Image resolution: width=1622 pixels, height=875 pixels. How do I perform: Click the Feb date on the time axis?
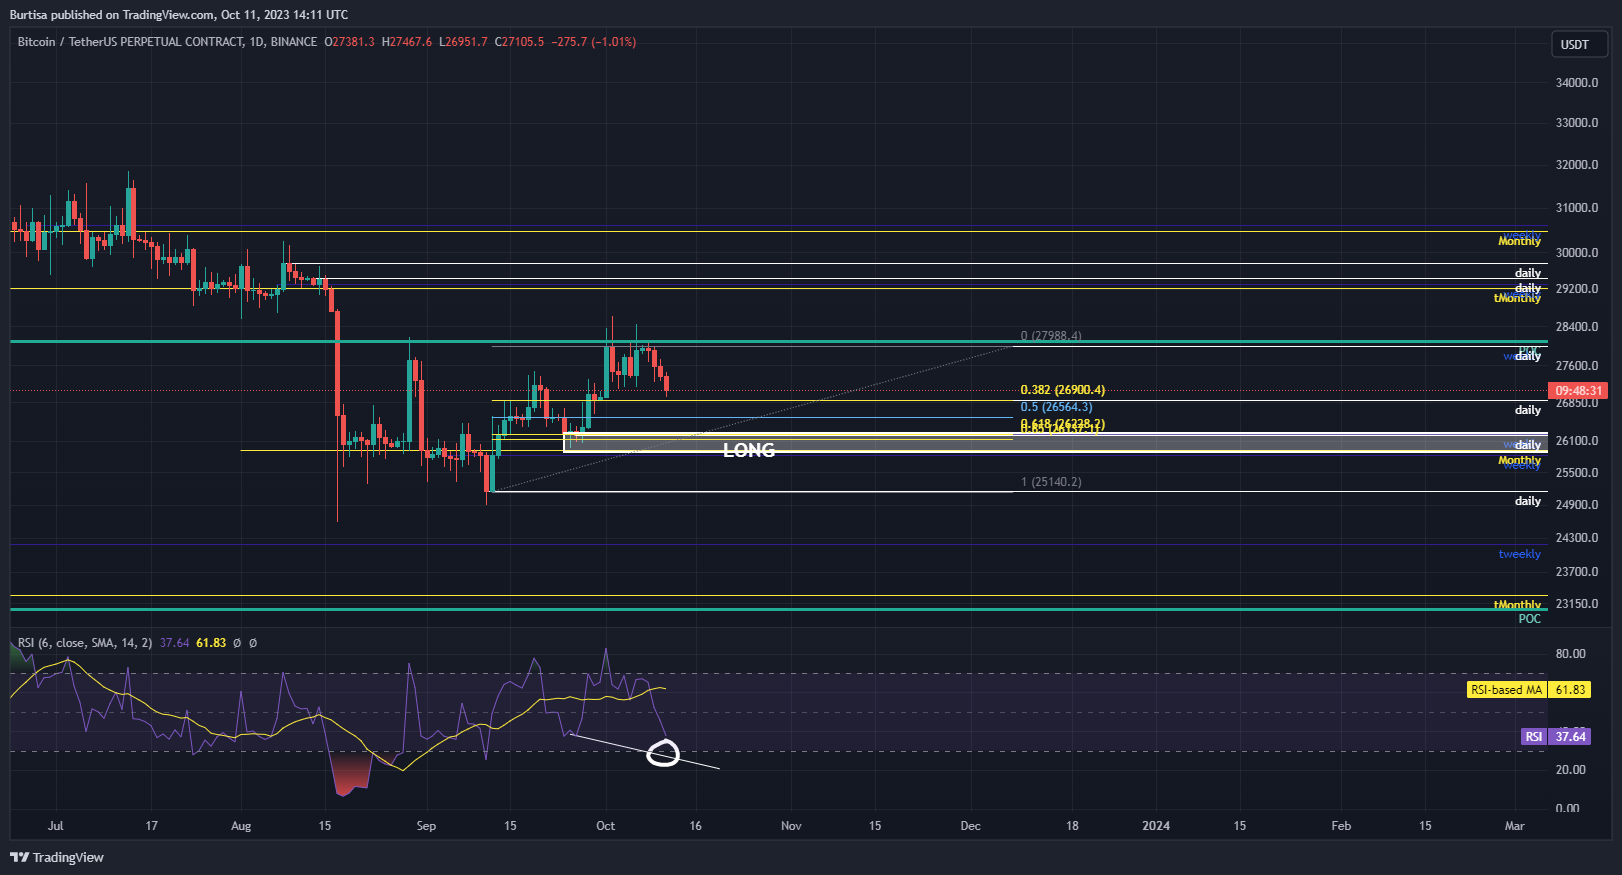pyautogui.click(x=1341, y=826)
